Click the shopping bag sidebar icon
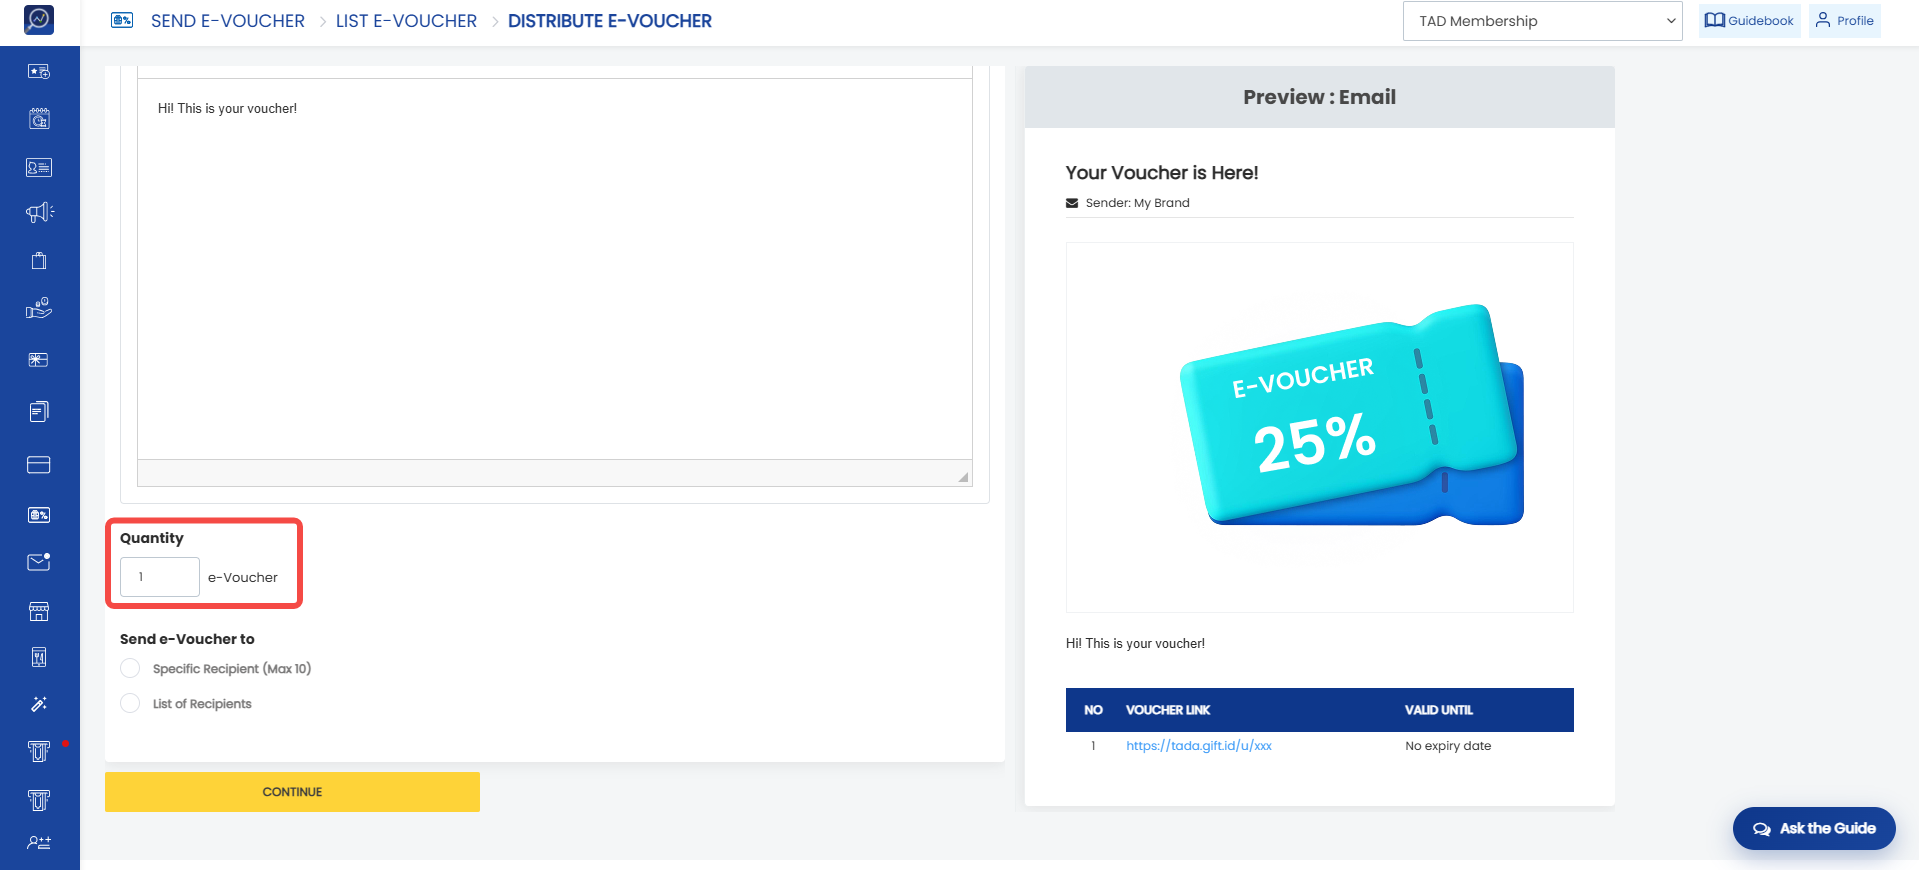Image resolution: width=1919 pixels, height=870 pixels. point(39,261)
